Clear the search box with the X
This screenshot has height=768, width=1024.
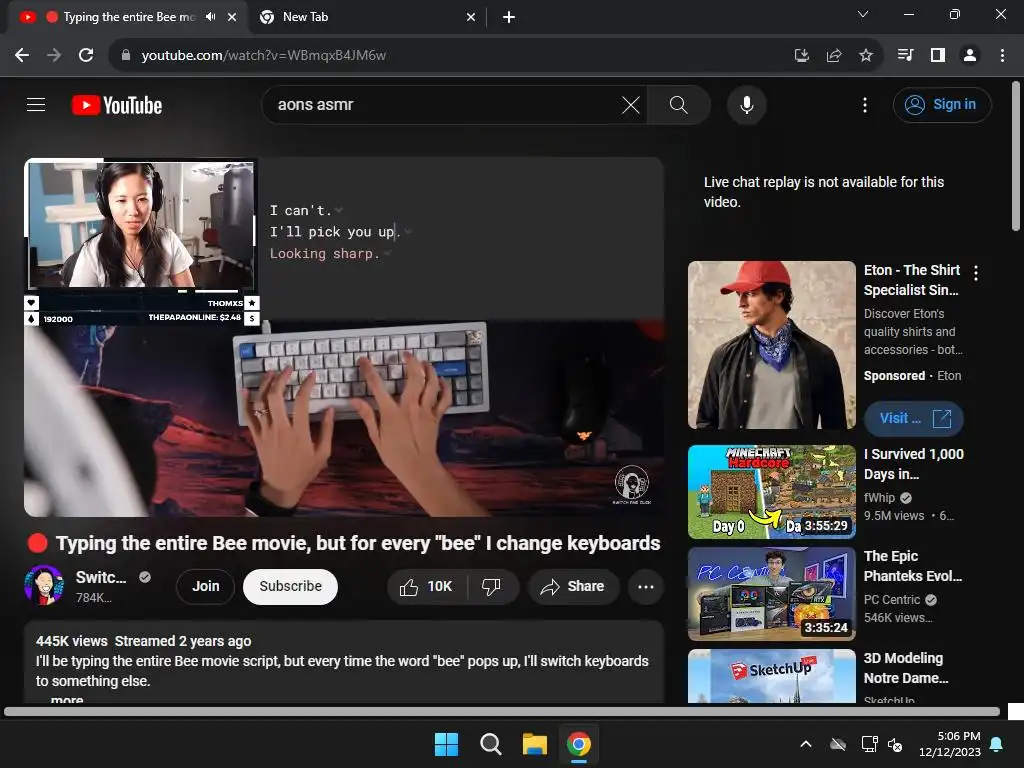pyautogui.click(x=630, y=104)
